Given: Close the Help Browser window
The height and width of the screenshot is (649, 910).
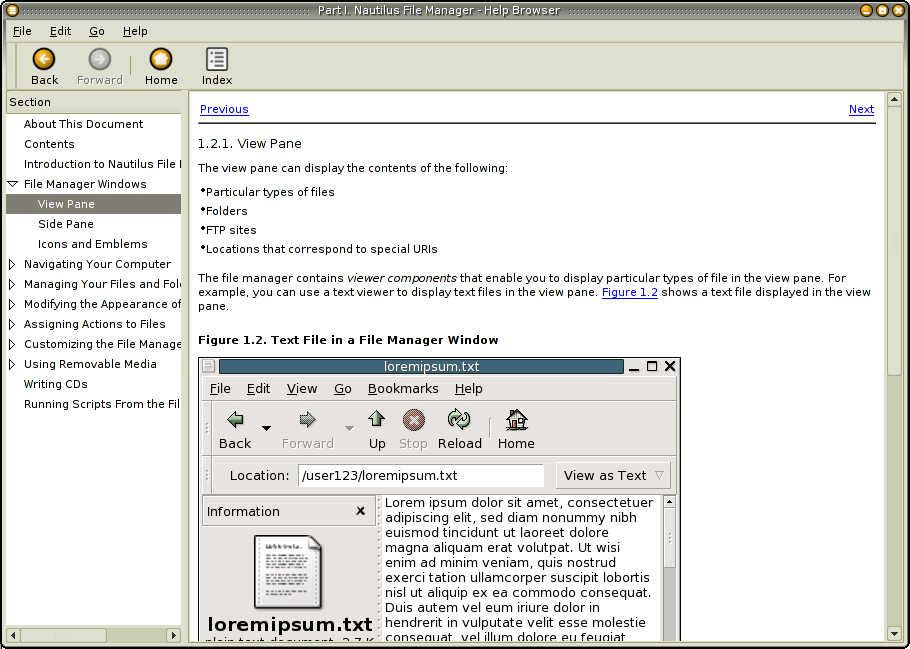Looking at the screenshot, I should [x=898, y=10].
